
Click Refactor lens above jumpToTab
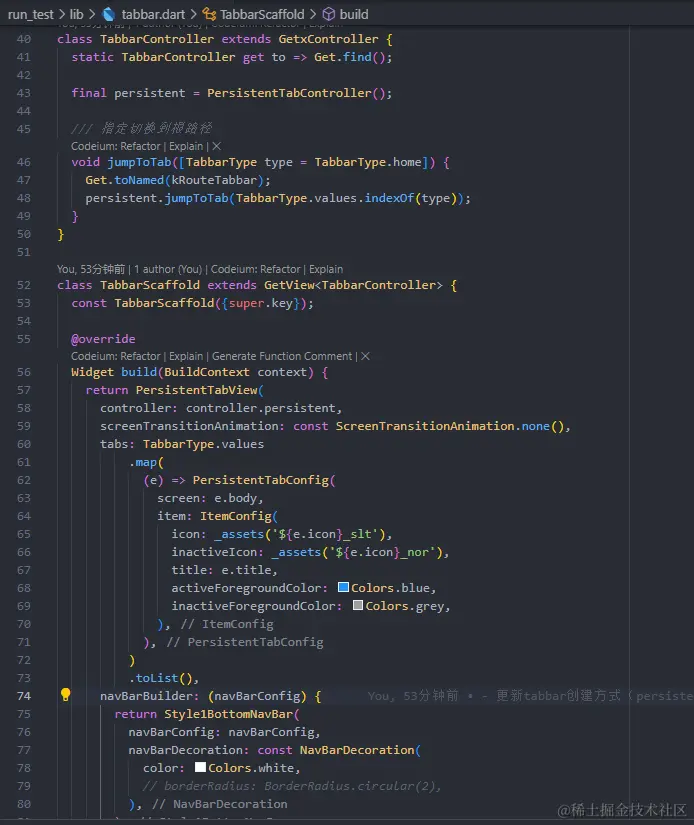[x=140, y=146]
